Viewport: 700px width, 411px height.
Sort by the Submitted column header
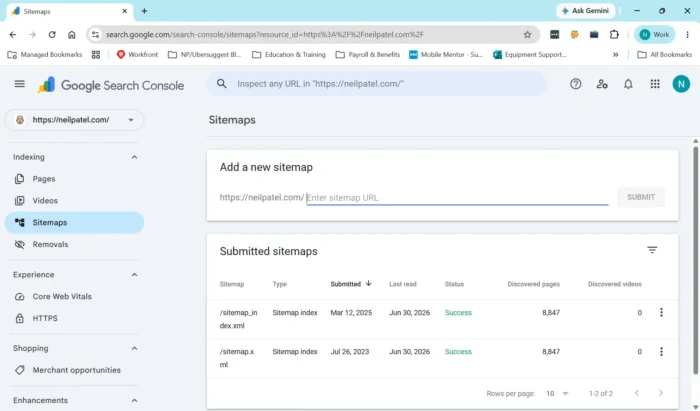[x=351, y=284]
